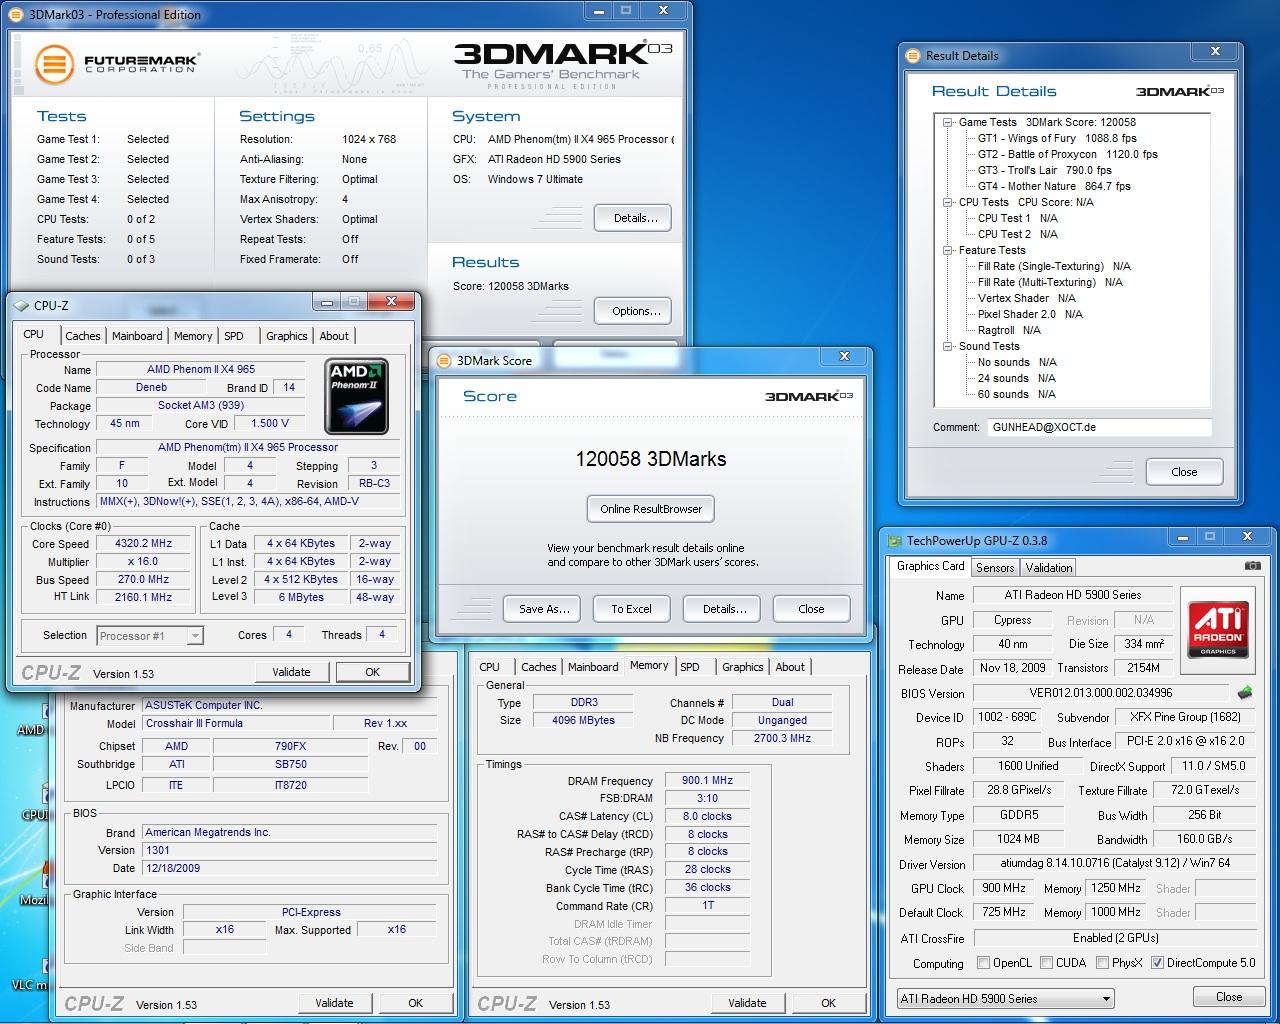This screenshot has height=1024, width=1280.
Task: Open About tab in front CPU-Z window
Action: 334,336
